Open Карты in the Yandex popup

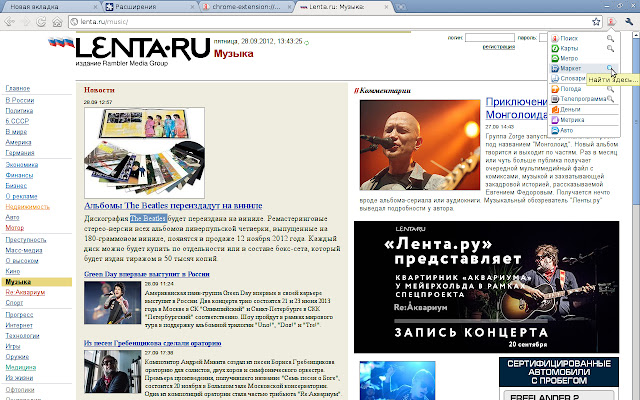pos(569,48)
